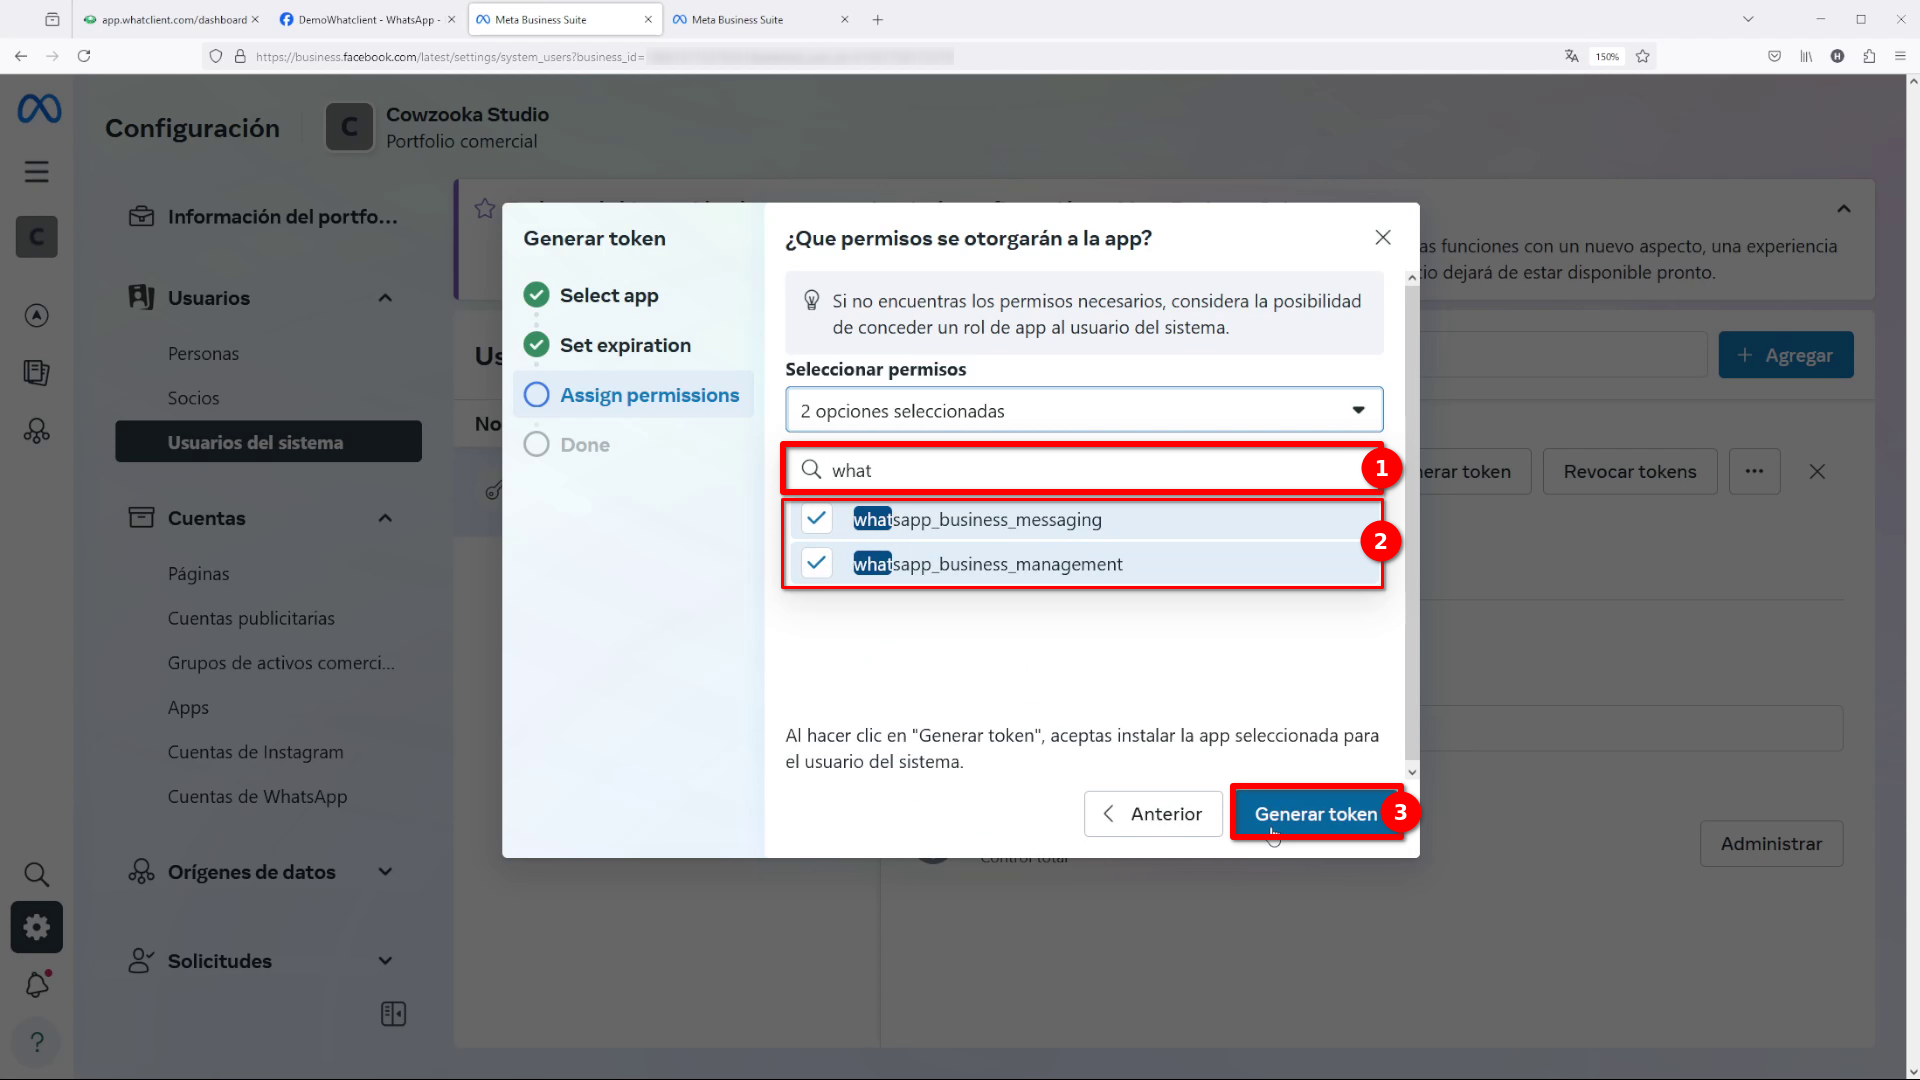Select Usuarios del sistema
The height and width of the screenshot is (1080, 1920).
pyautogui.click(x=268, y=441)
